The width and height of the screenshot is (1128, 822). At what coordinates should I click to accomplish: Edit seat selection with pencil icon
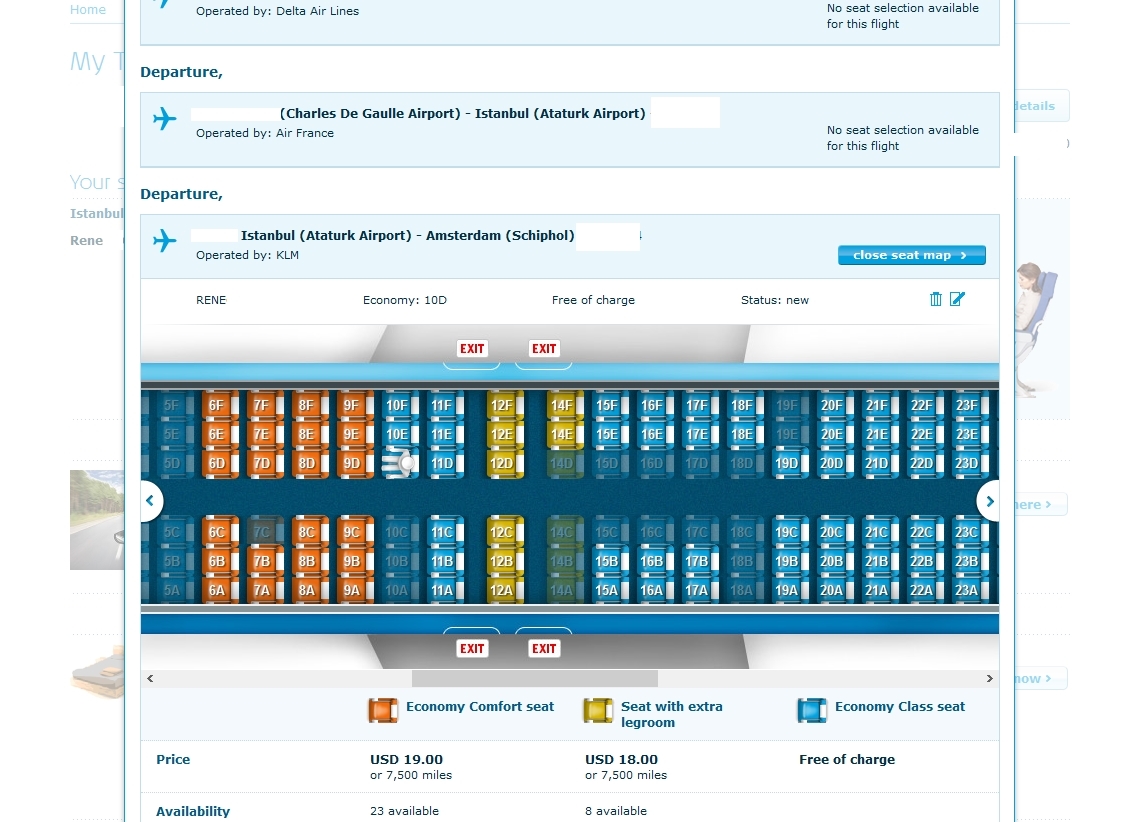click(x=957, y=299)
